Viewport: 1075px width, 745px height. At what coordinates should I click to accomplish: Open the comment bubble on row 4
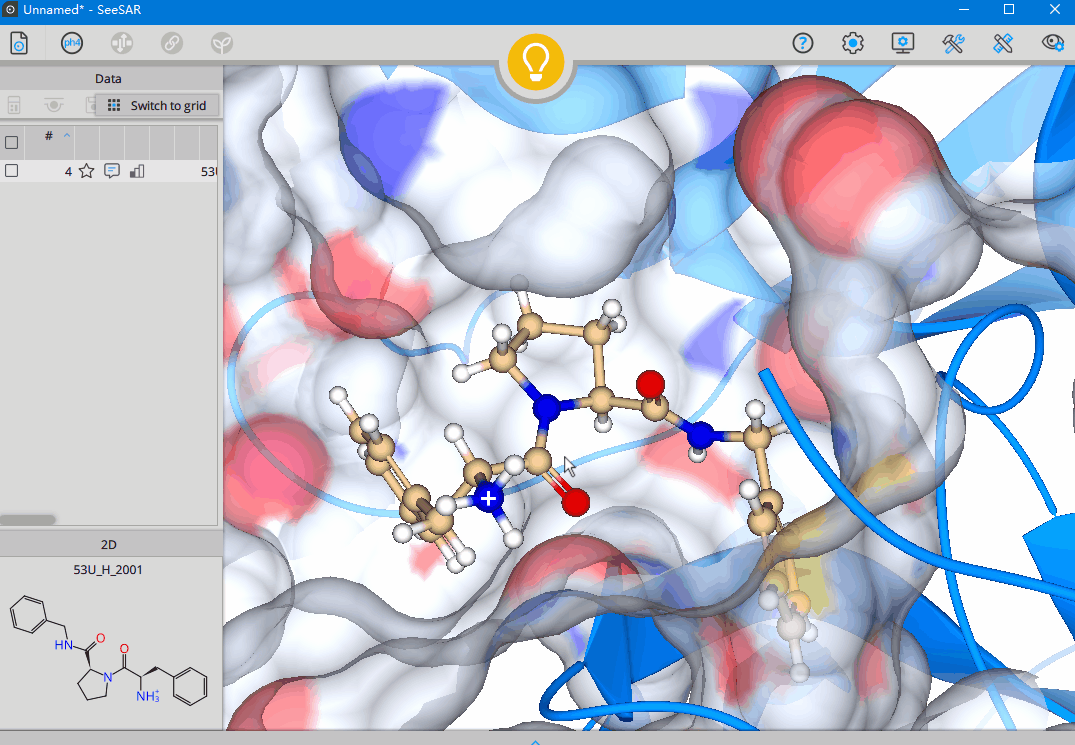[112, 171]
